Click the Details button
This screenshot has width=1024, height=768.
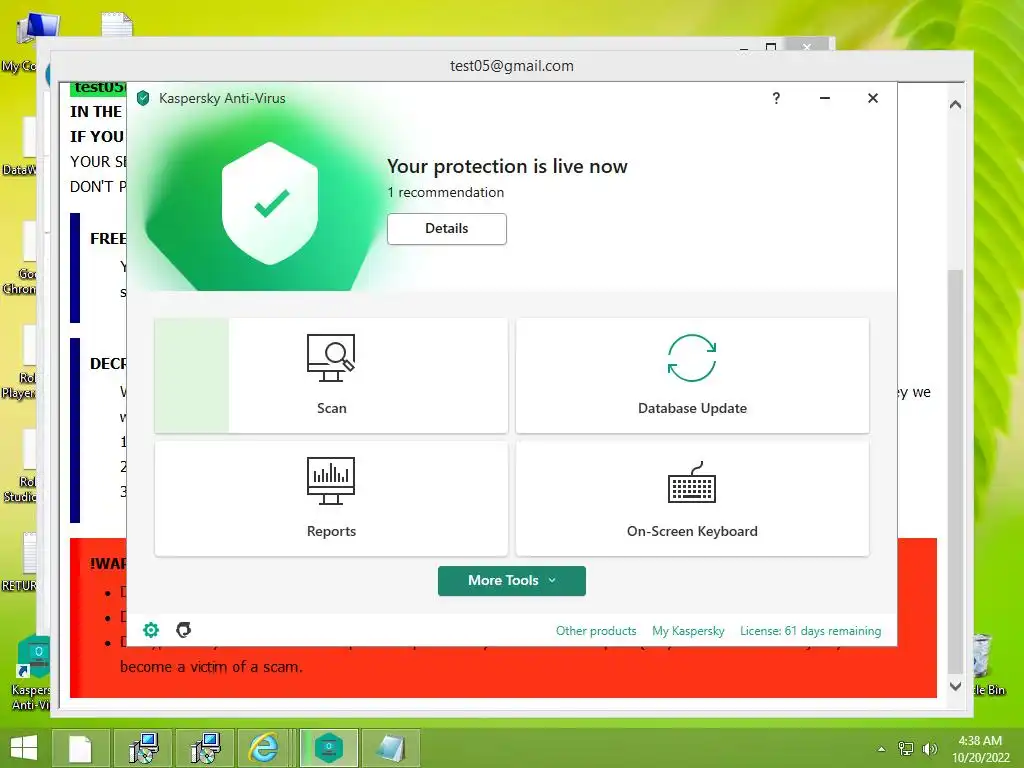coord(447,229)
